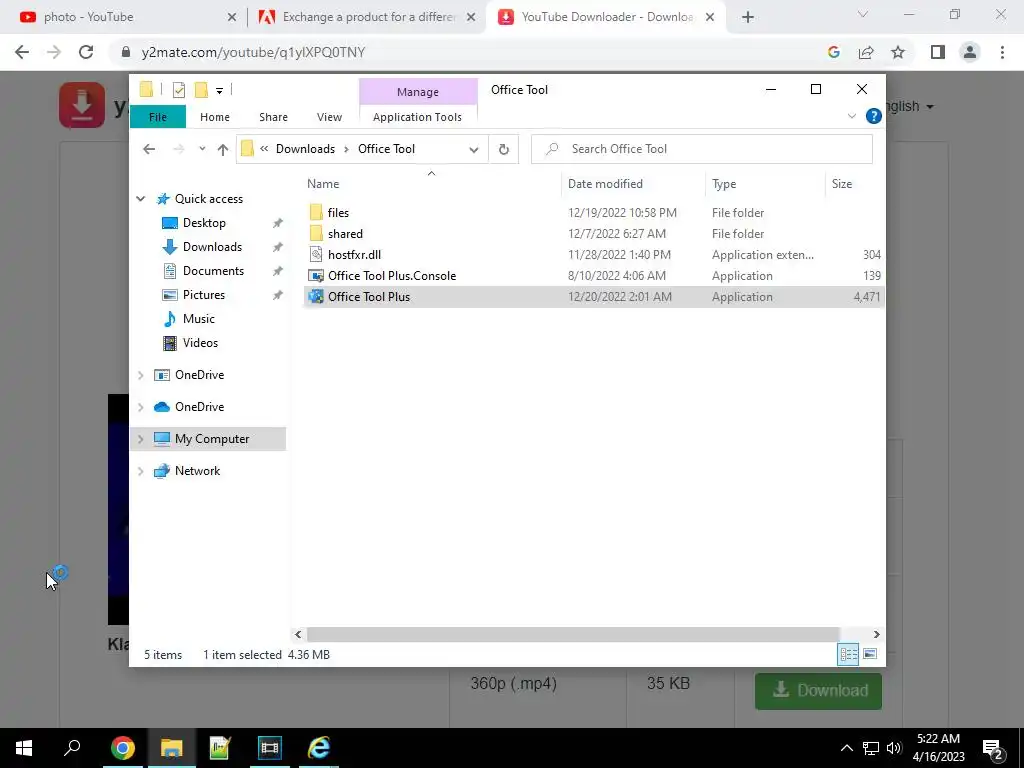Select Desktop in Quick access
1024x768 pixels.
pos(204,223)
